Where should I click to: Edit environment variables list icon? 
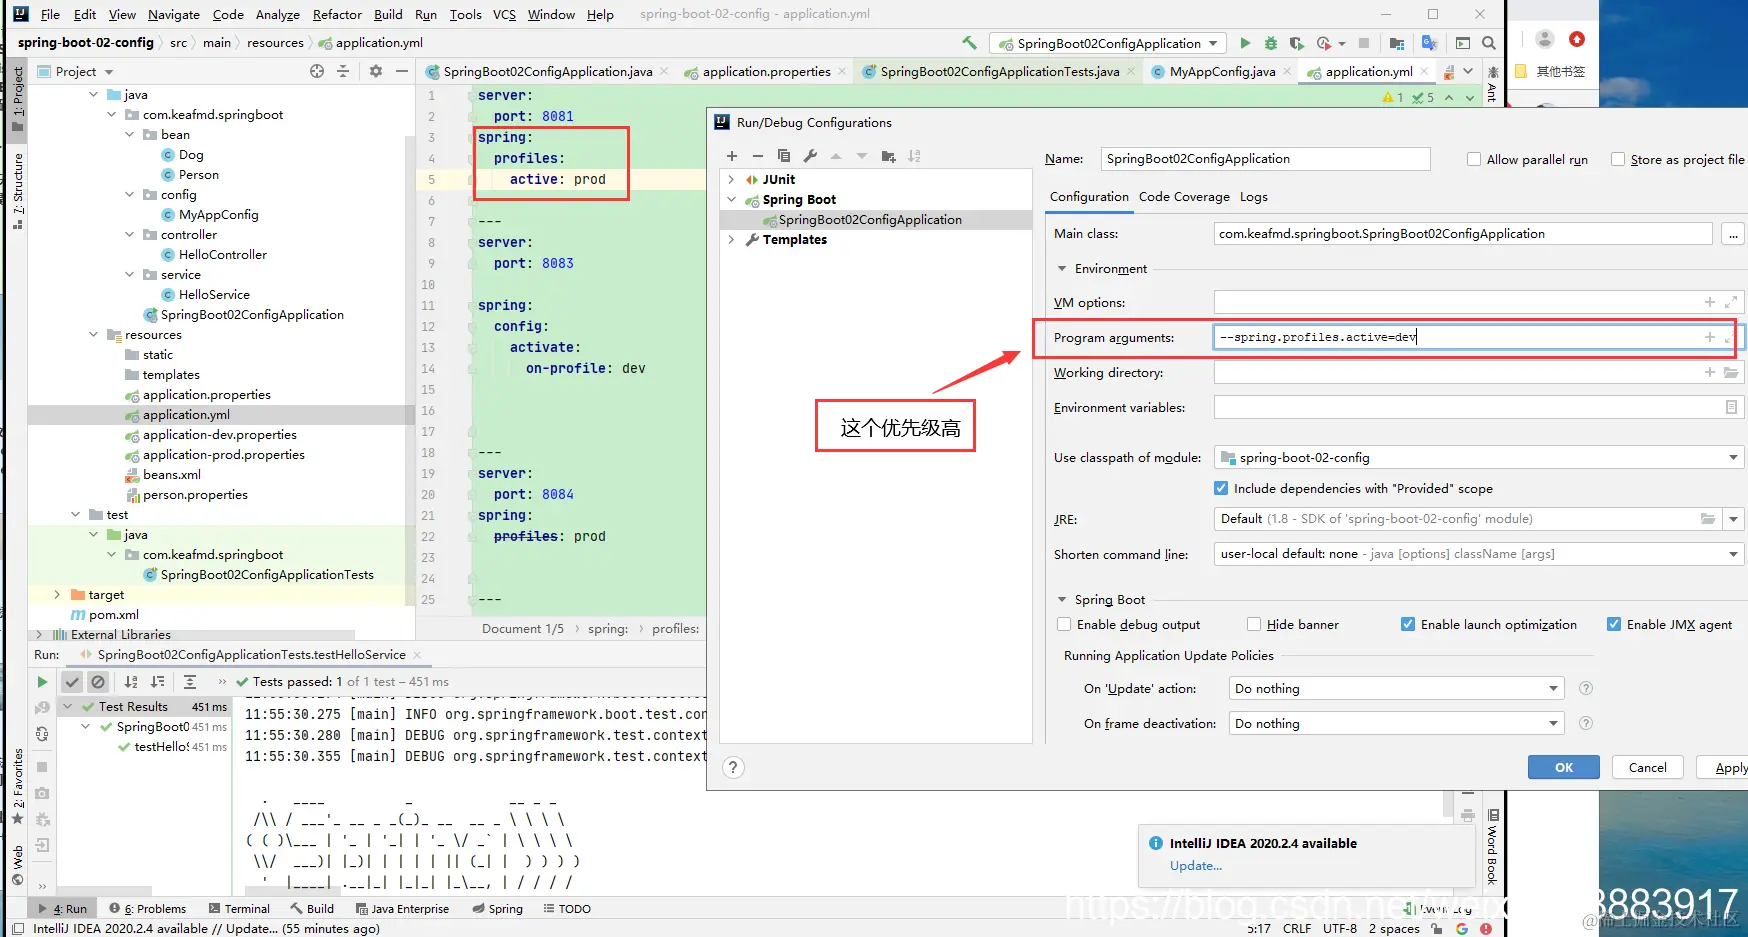tap(1731, 407)
